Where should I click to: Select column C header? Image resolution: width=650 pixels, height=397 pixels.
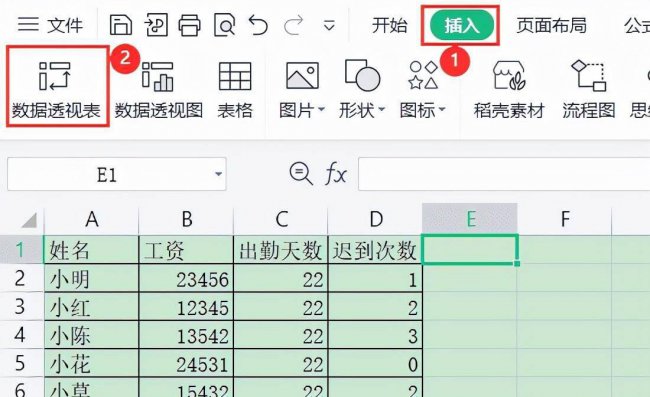tap(281, 219)
